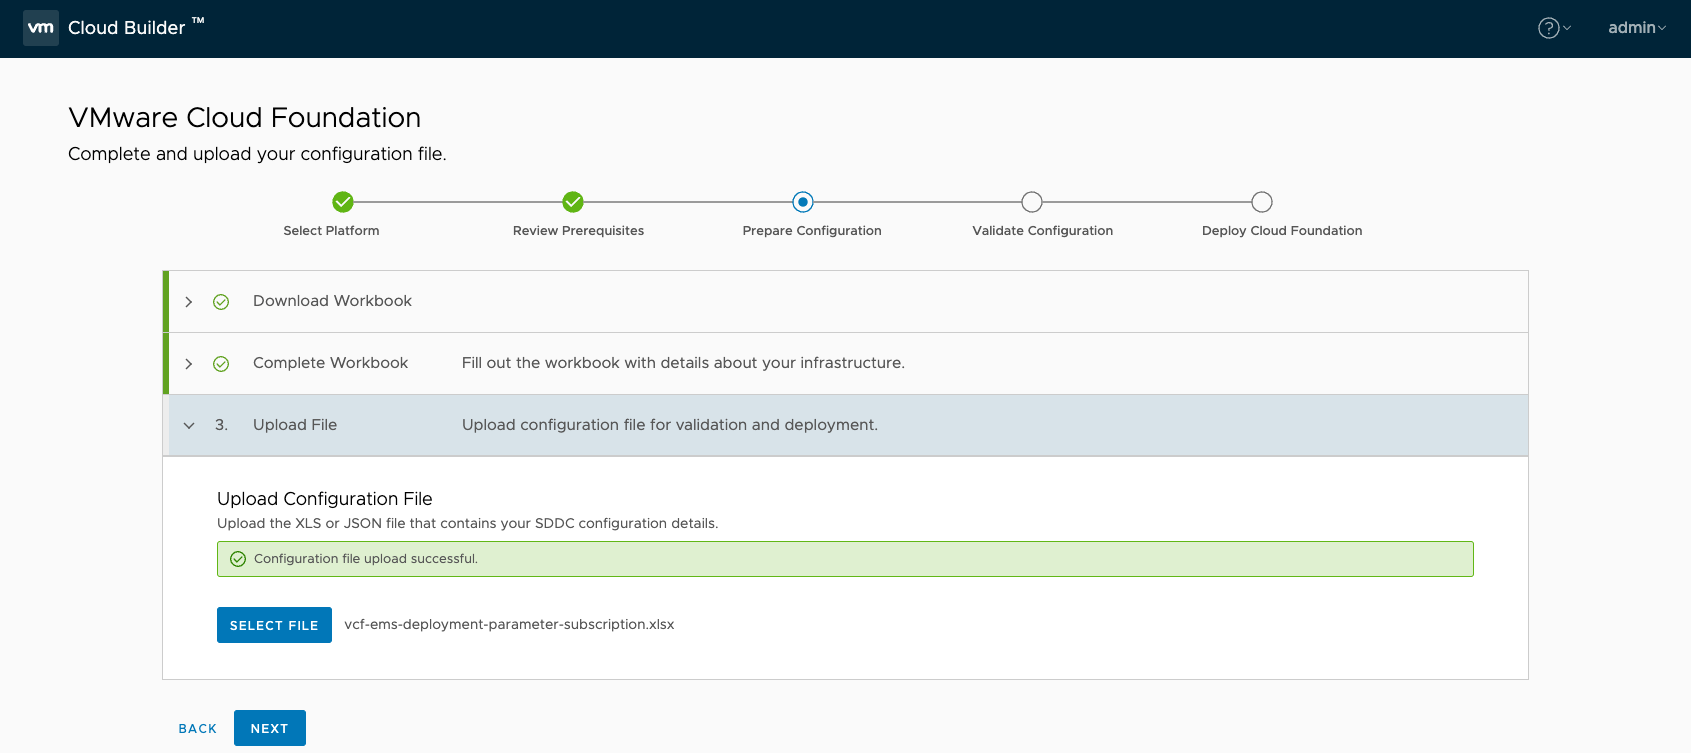The height and width of the screenshot is (753, 1691).
Task: Click the Deploy Cloud Foundation step circle
Action: click(x=1262, y=202)
